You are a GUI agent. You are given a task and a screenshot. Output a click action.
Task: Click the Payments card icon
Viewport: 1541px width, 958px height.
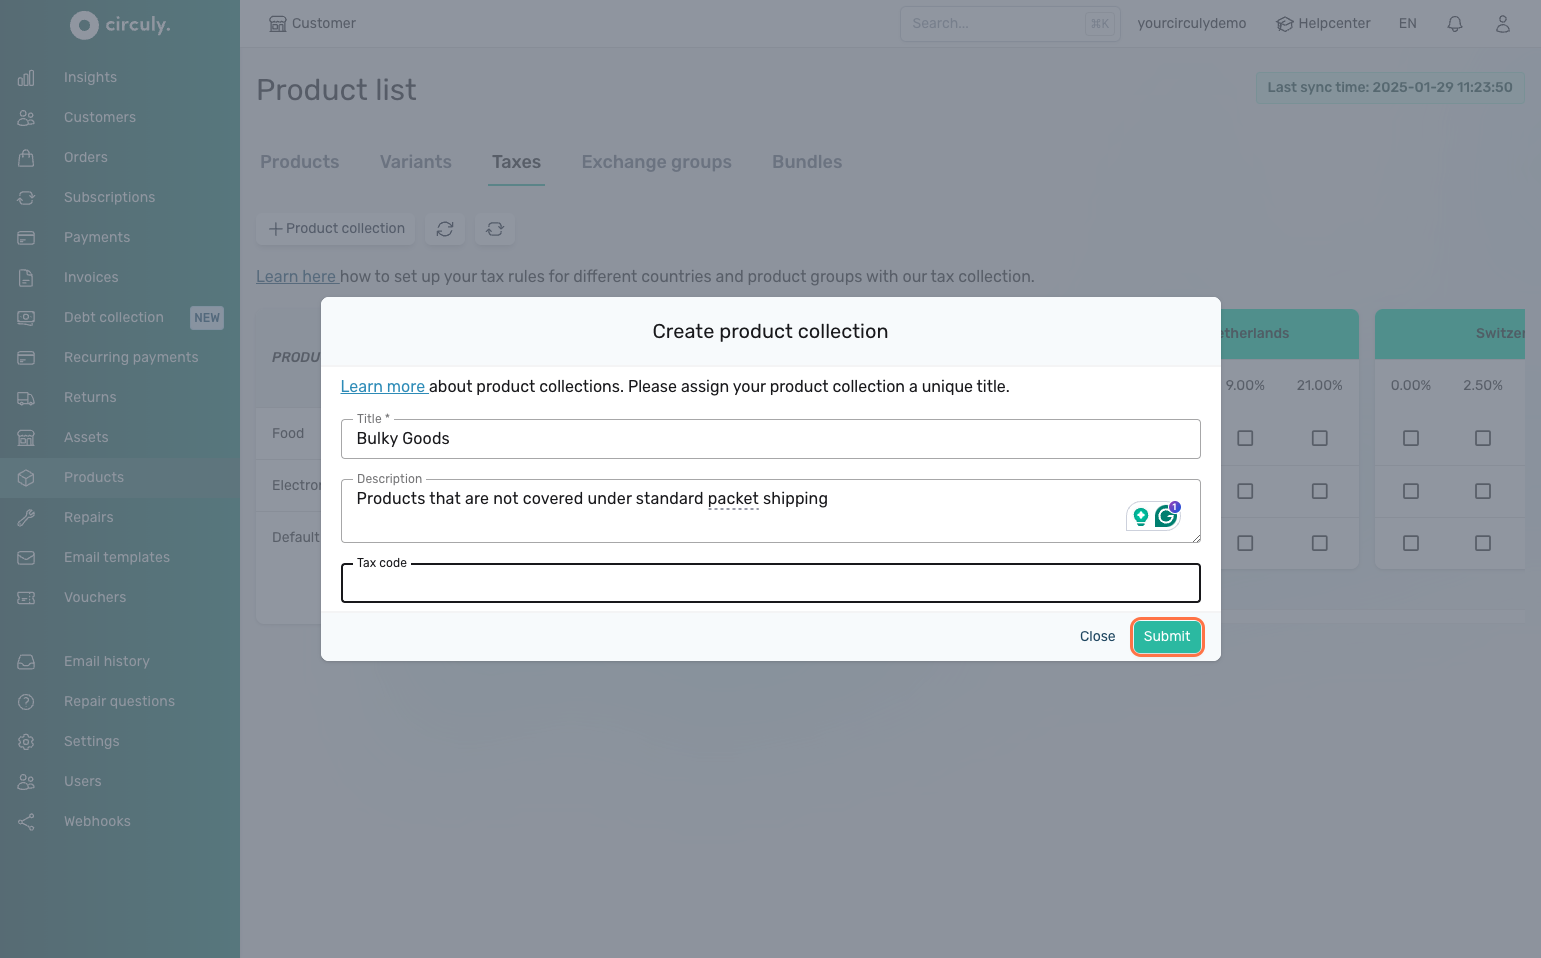[26, 238]
